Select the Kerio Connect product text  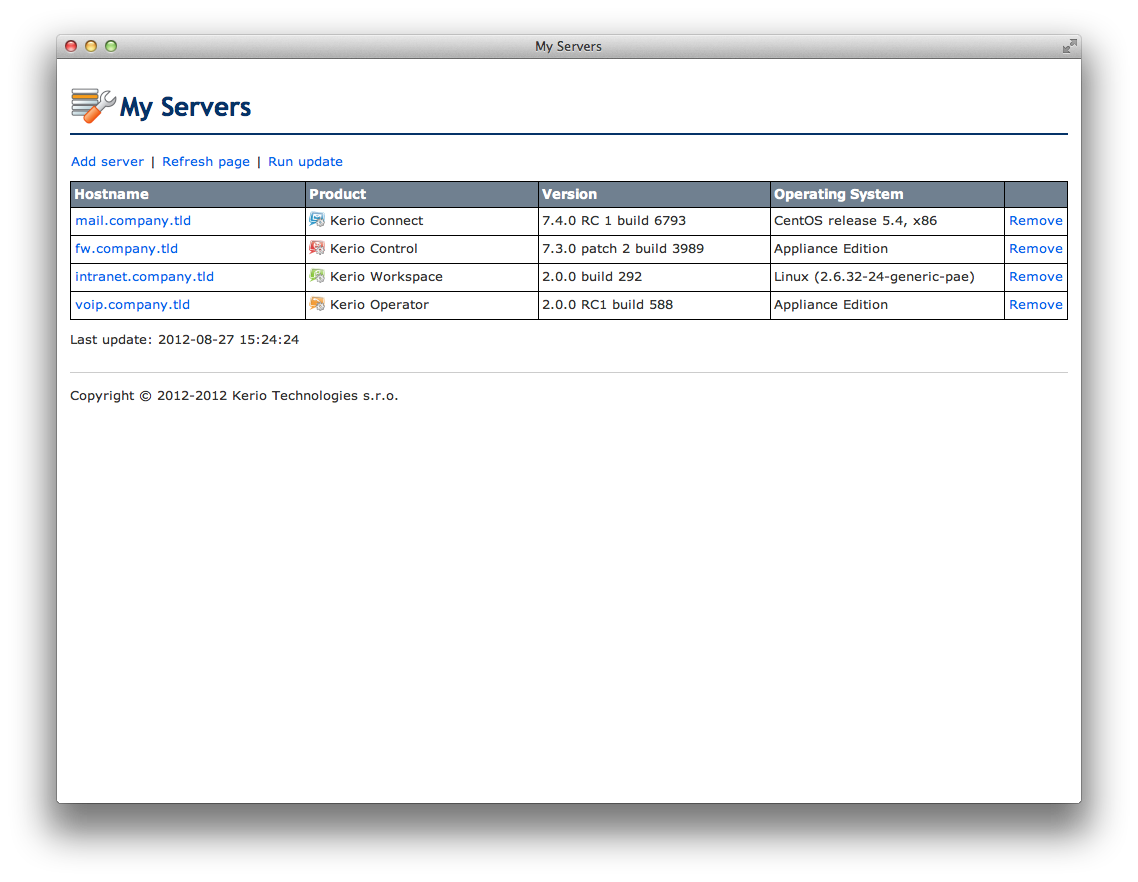tap(376, 221)
